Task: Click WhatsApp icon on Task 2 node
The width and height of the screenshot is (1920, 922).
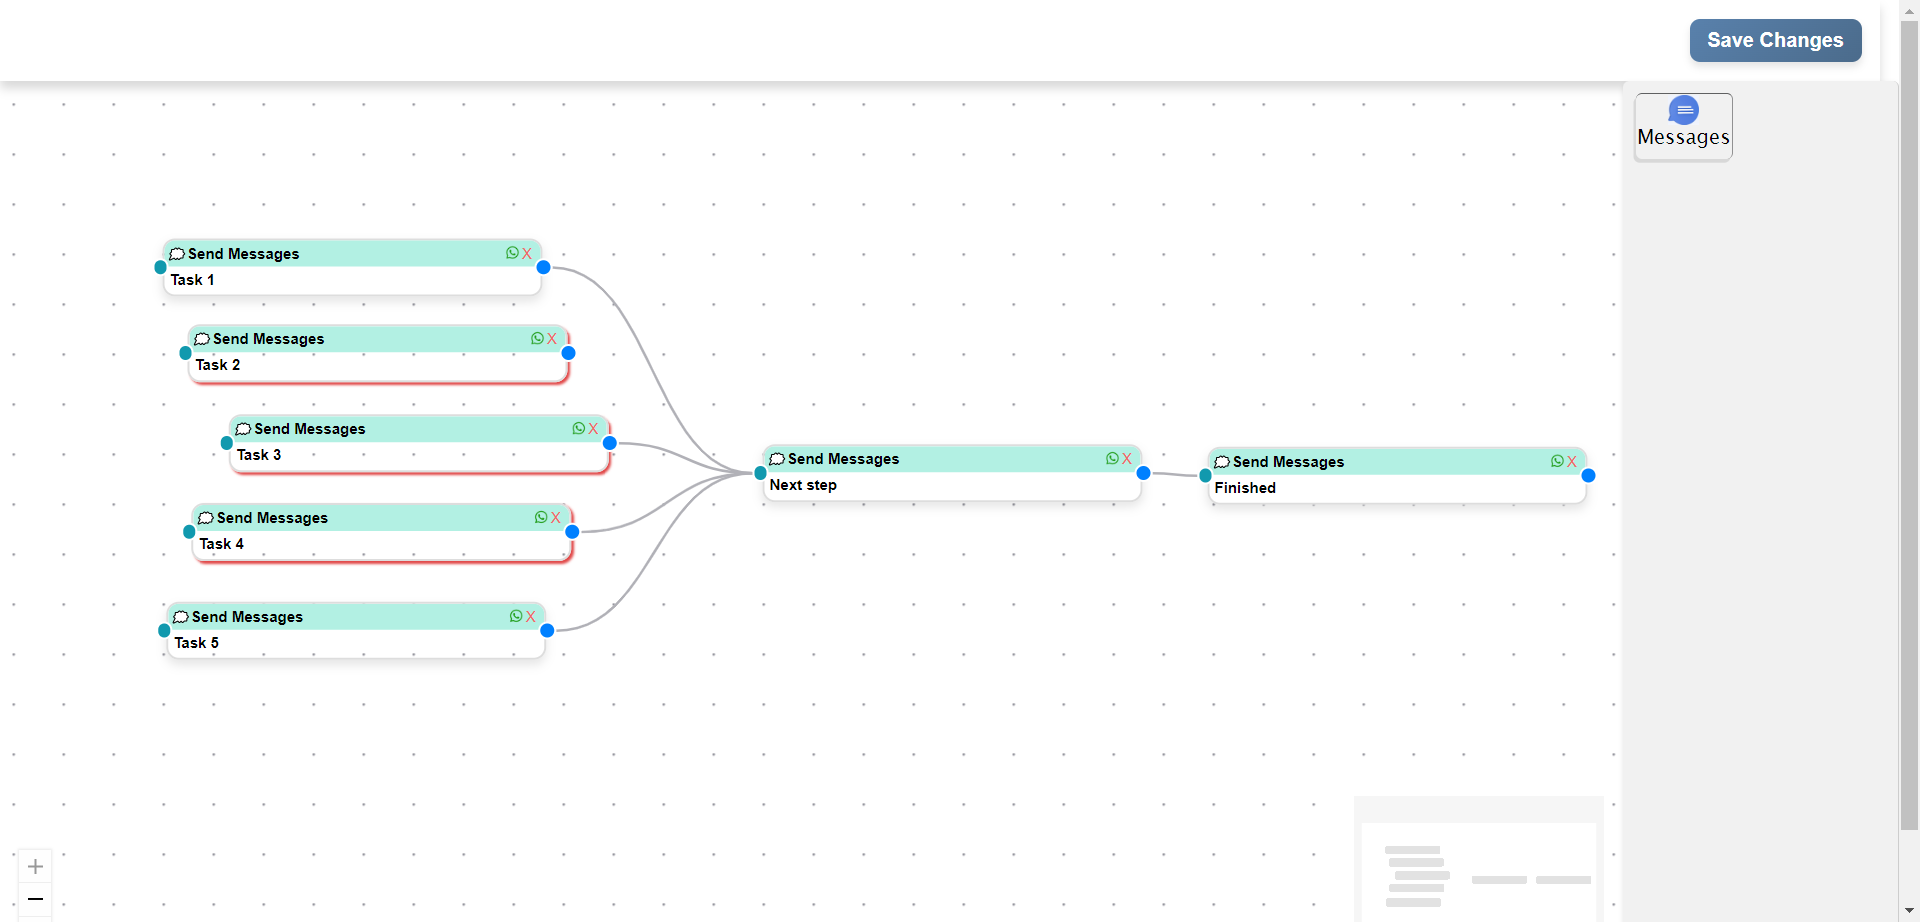Action: pyautogui.click(x=537, y=339)
